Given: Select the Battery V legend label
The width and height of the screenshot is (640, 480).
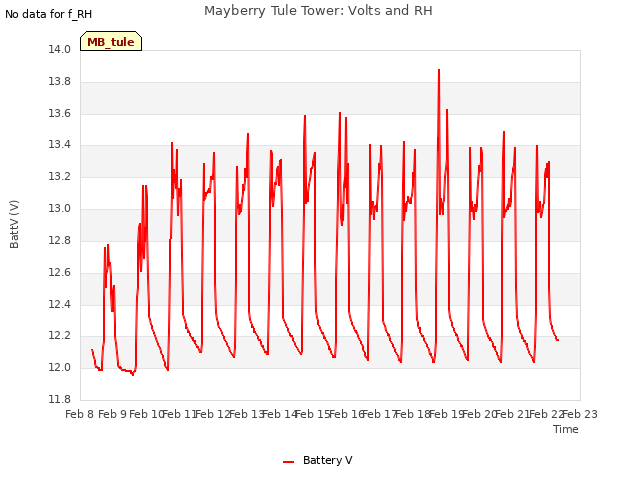Looking at the screenshot, I should coord(327,460).
